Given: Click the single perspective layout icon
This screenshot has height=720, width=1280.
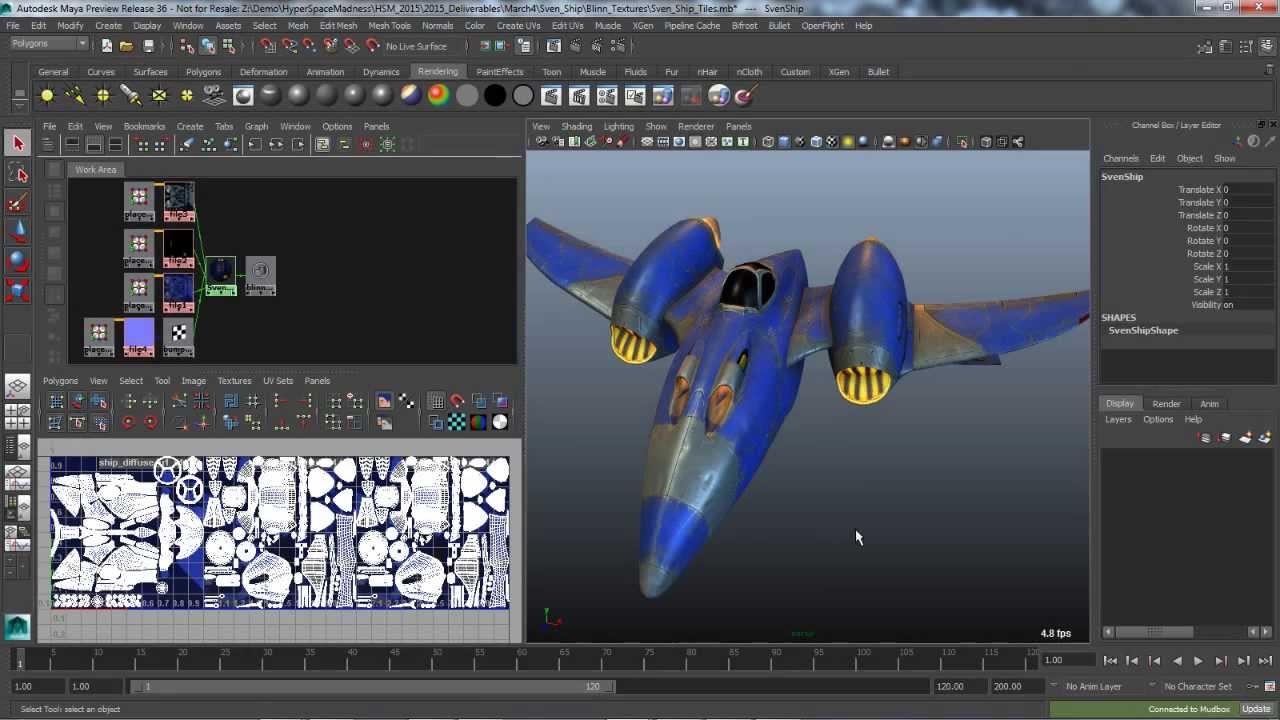Looking at the screenshot, I should (17, 386).
